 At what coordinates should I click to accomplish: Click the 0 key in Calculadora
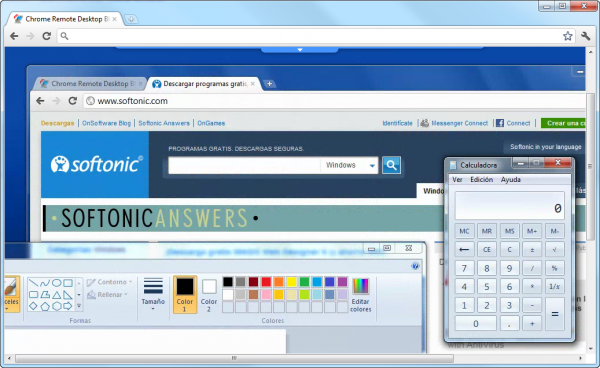(476, 324)
